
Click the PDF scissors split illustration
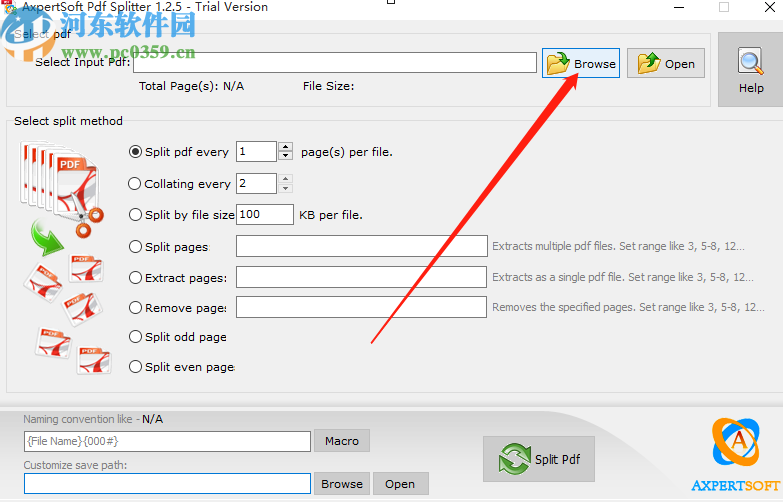[66, 257]
